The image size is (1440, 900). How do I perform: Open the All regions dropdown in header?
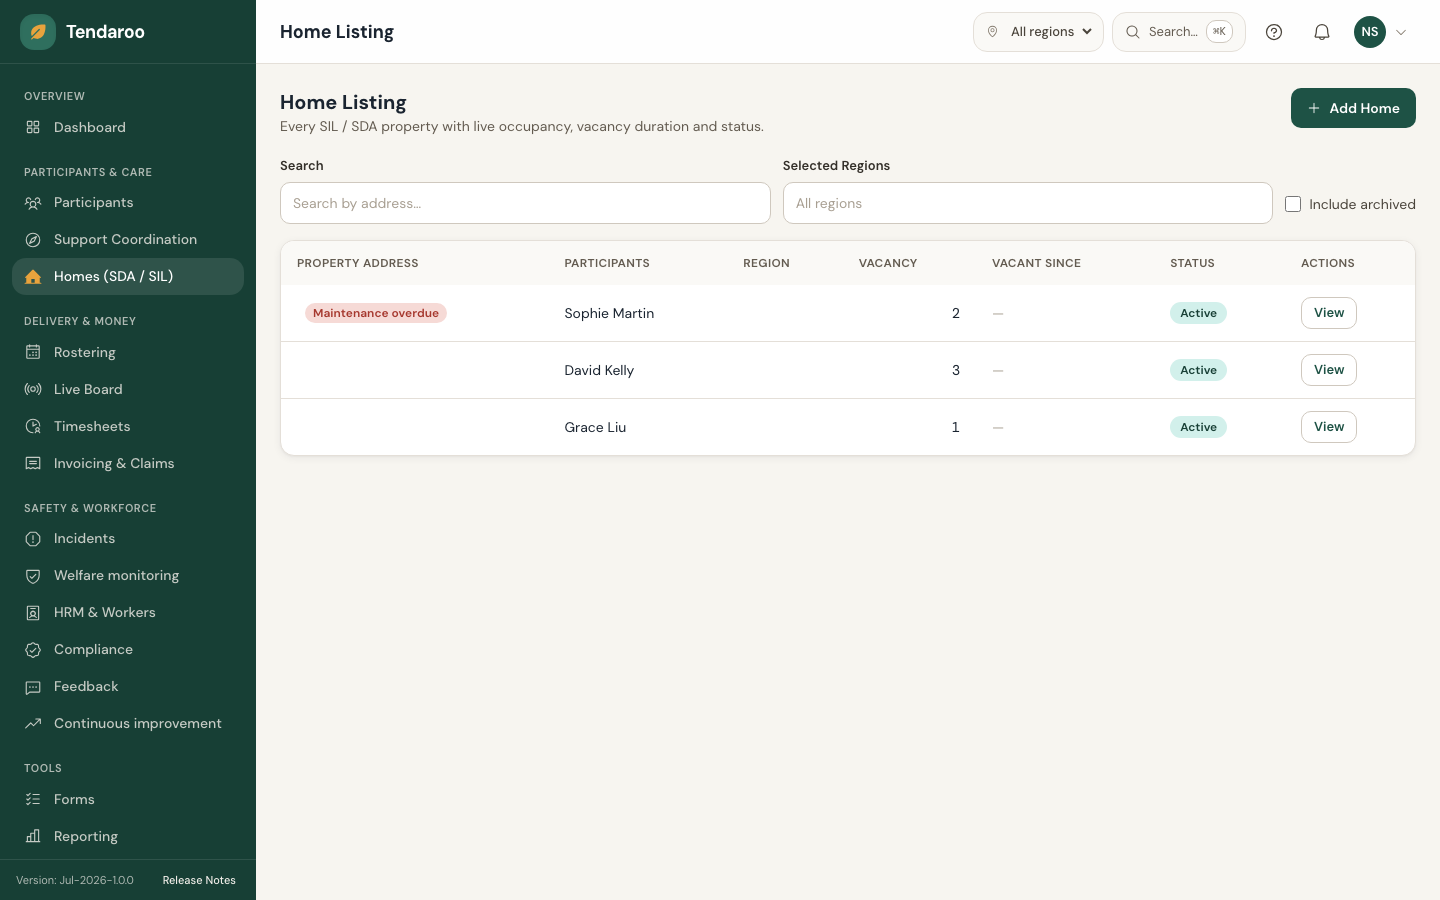1038,32
